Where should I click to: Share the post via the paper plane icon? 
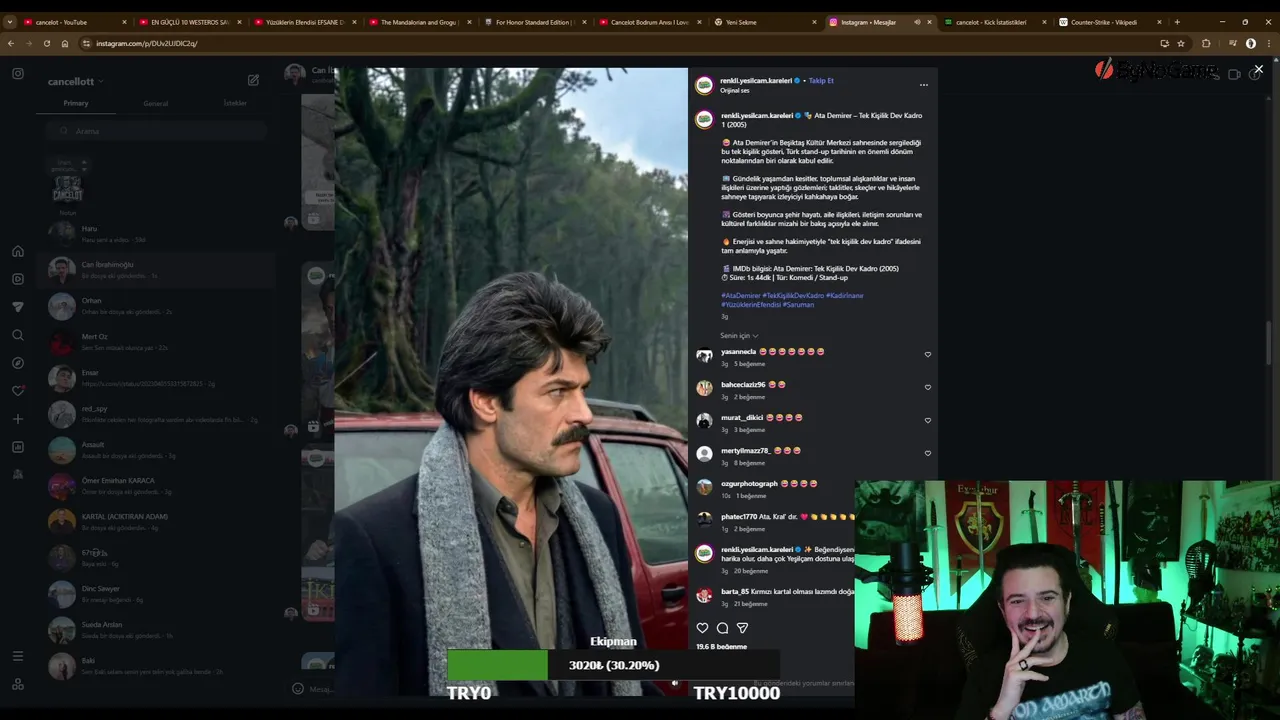pos(742,628)
